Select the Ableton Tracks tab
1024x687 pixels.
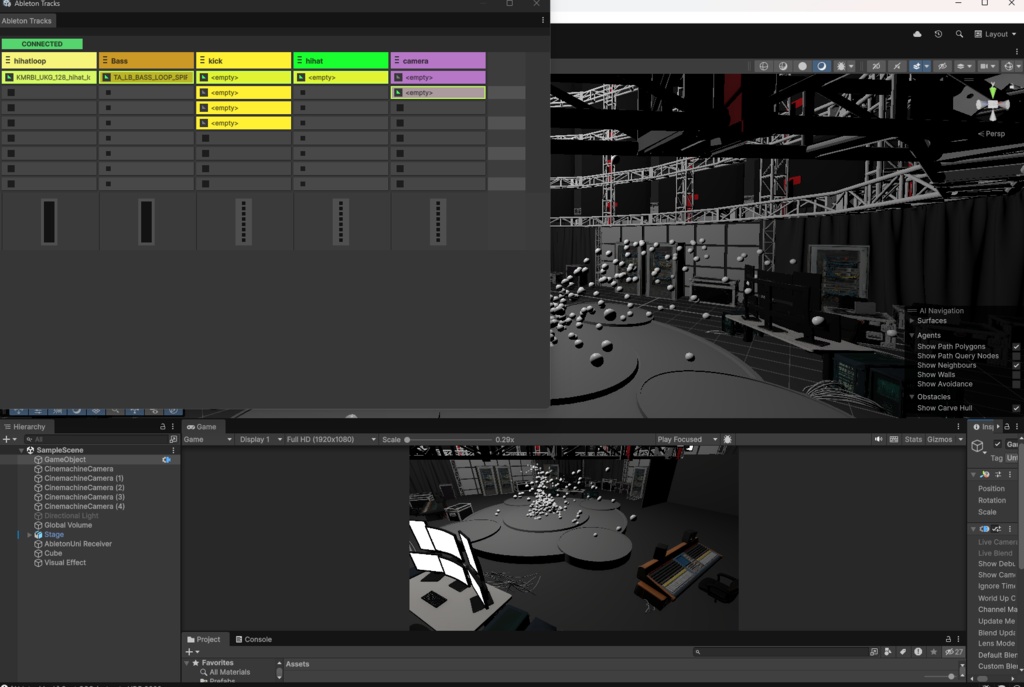point(27,21)
